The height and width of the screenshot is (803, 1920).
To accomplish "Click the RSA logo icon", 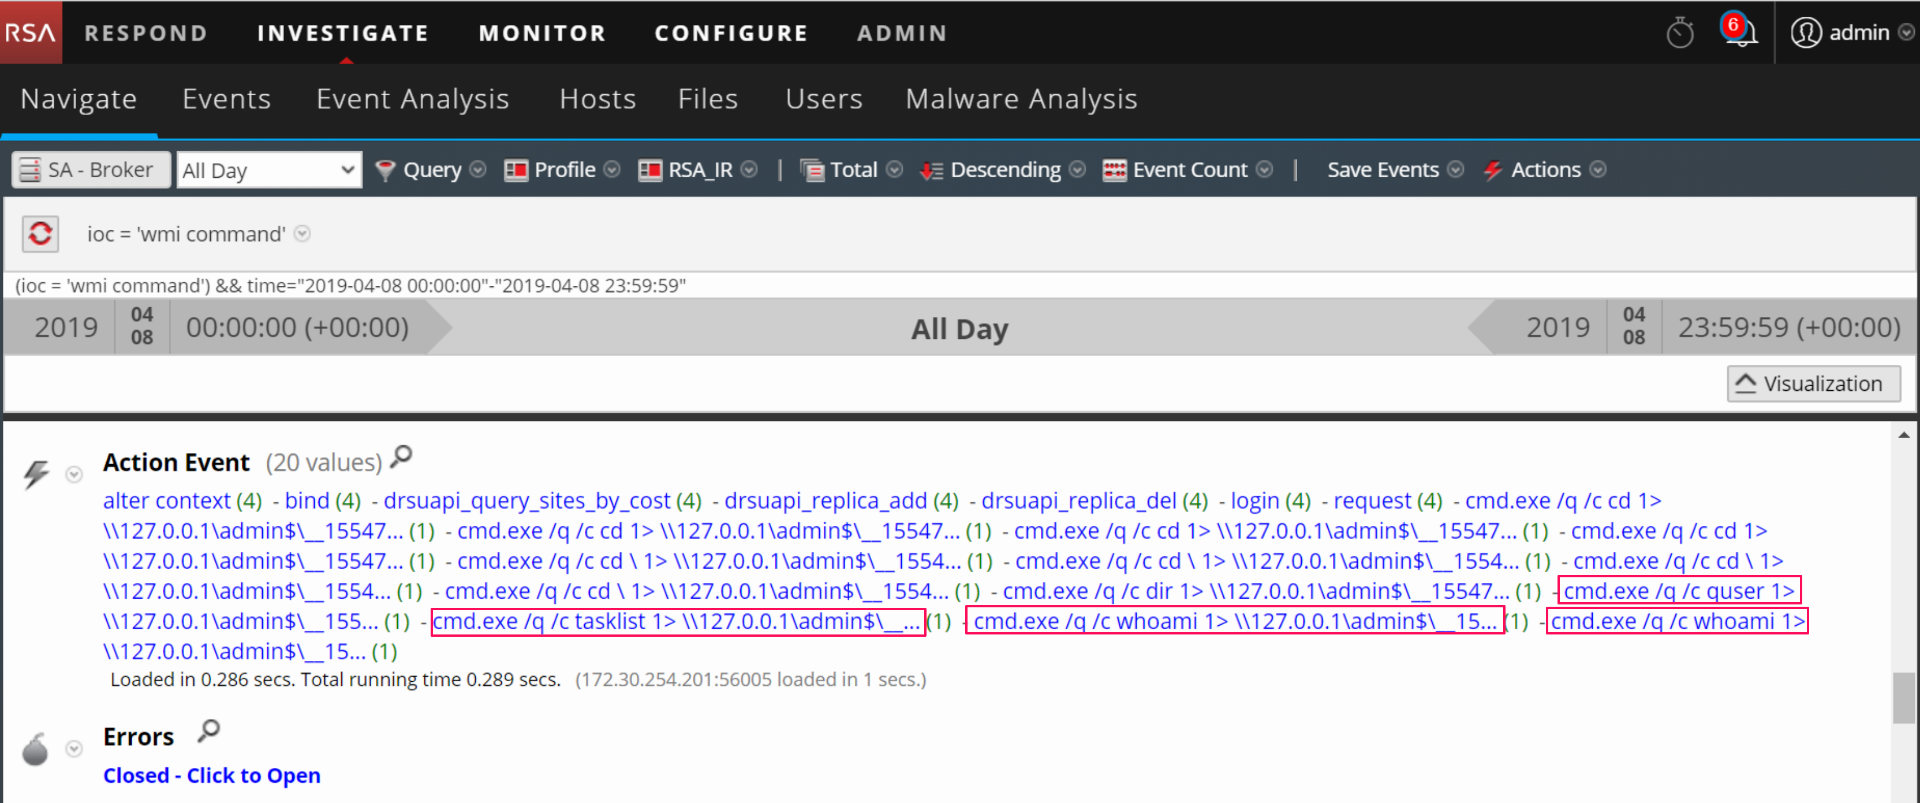I will click(30, 33).
